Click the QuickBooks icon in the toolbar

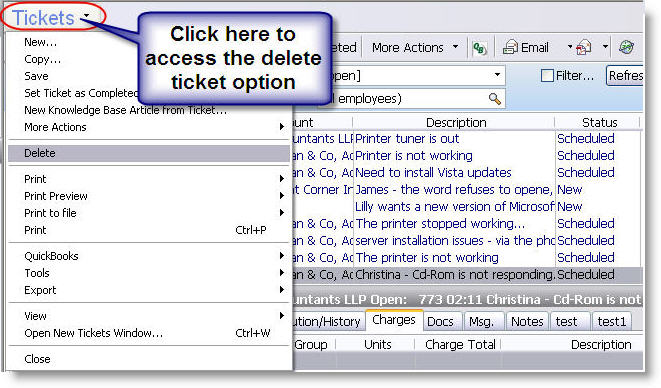[479, 48]
